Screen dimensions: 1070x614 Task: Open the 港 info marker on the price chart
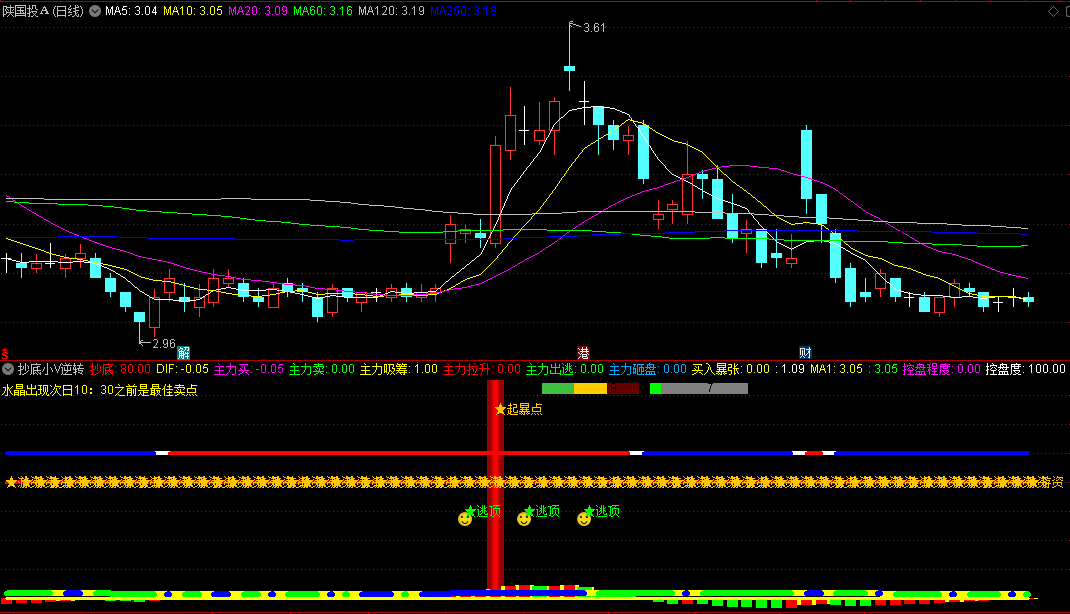click(583, 353)
